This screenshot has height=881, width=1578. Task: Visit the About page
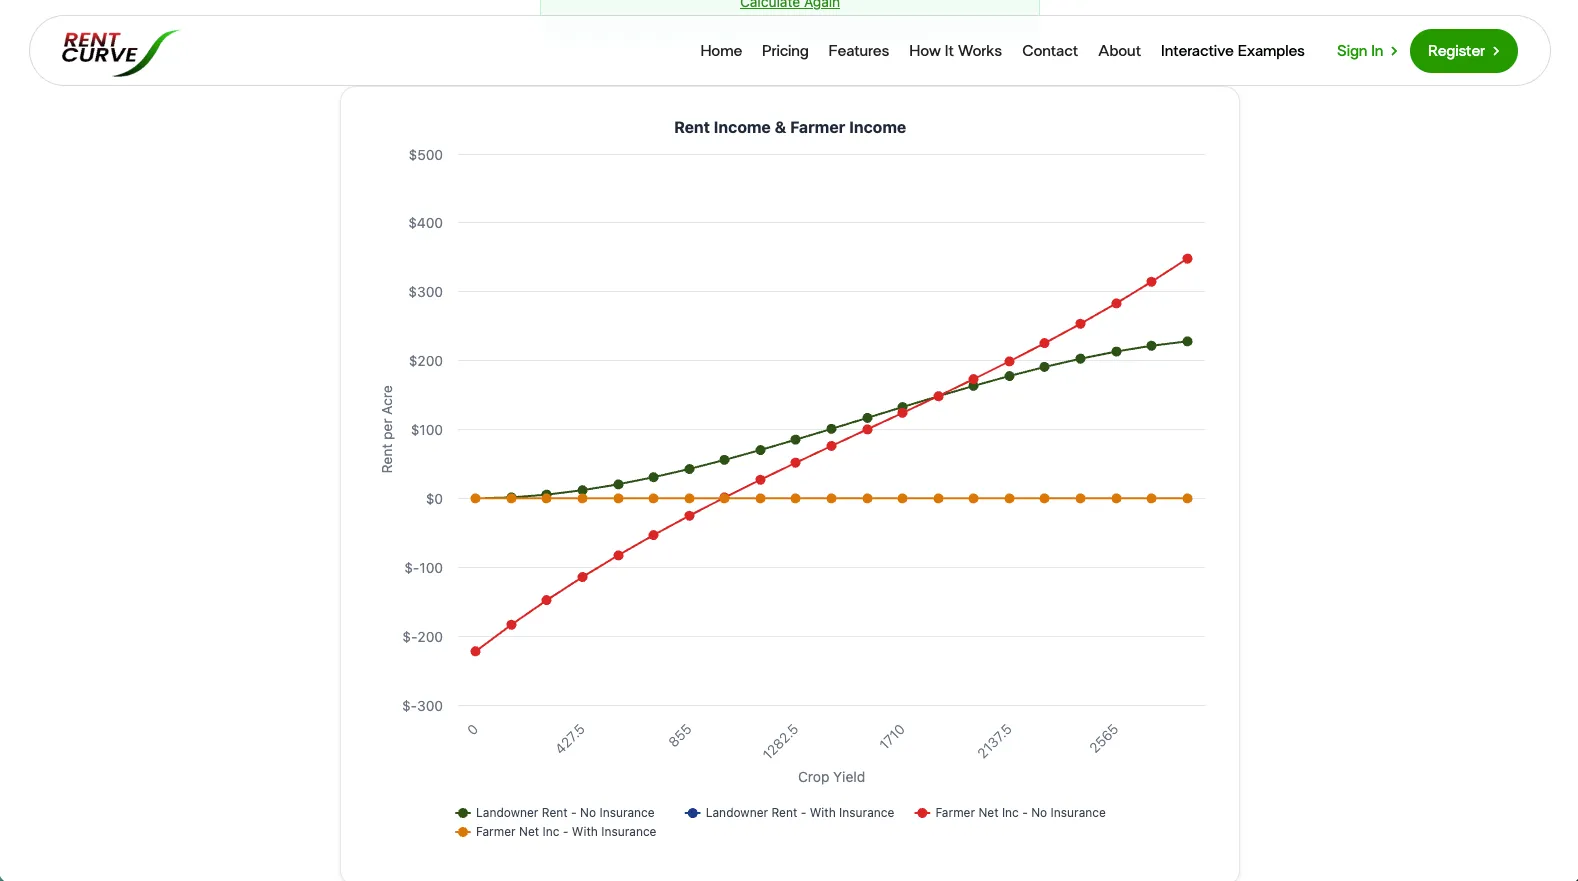click(1119, 51)
